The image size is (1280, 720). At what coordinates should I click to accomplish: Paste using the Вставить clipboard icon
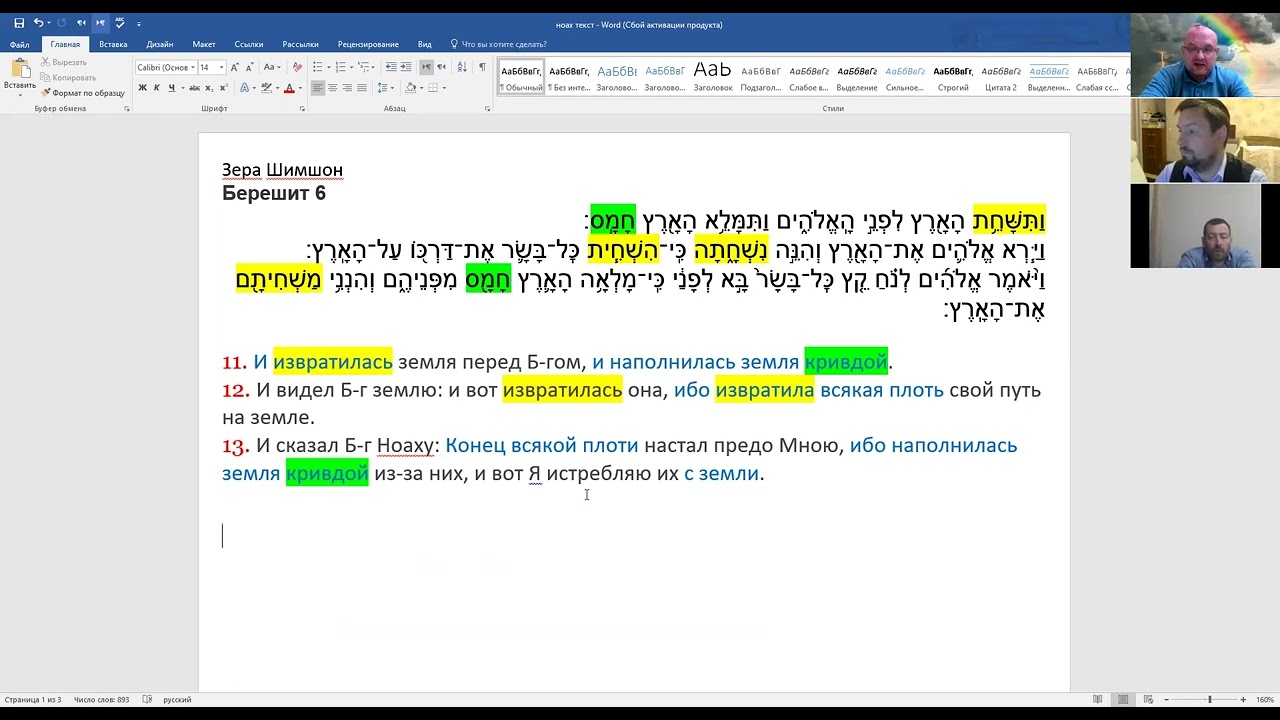tap(20, 67)
